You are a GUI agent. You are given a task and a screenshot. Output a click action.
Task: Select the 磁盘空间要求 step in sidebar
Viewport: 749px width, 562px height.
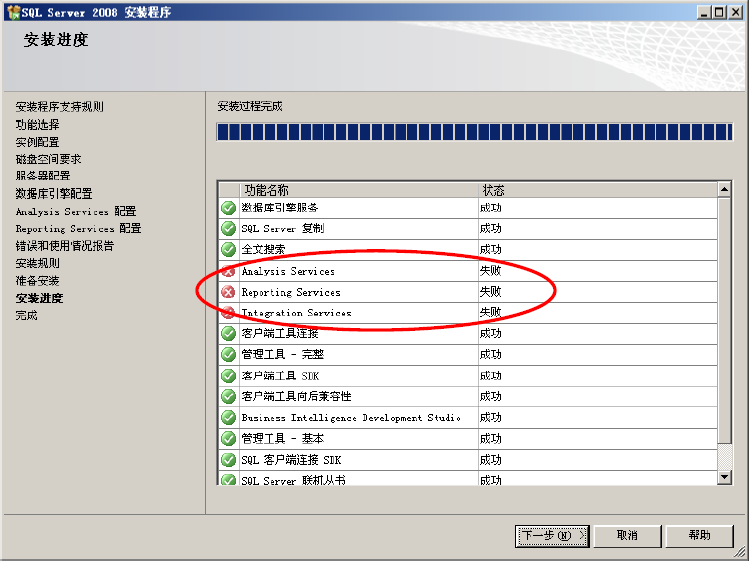coord(48,159)
